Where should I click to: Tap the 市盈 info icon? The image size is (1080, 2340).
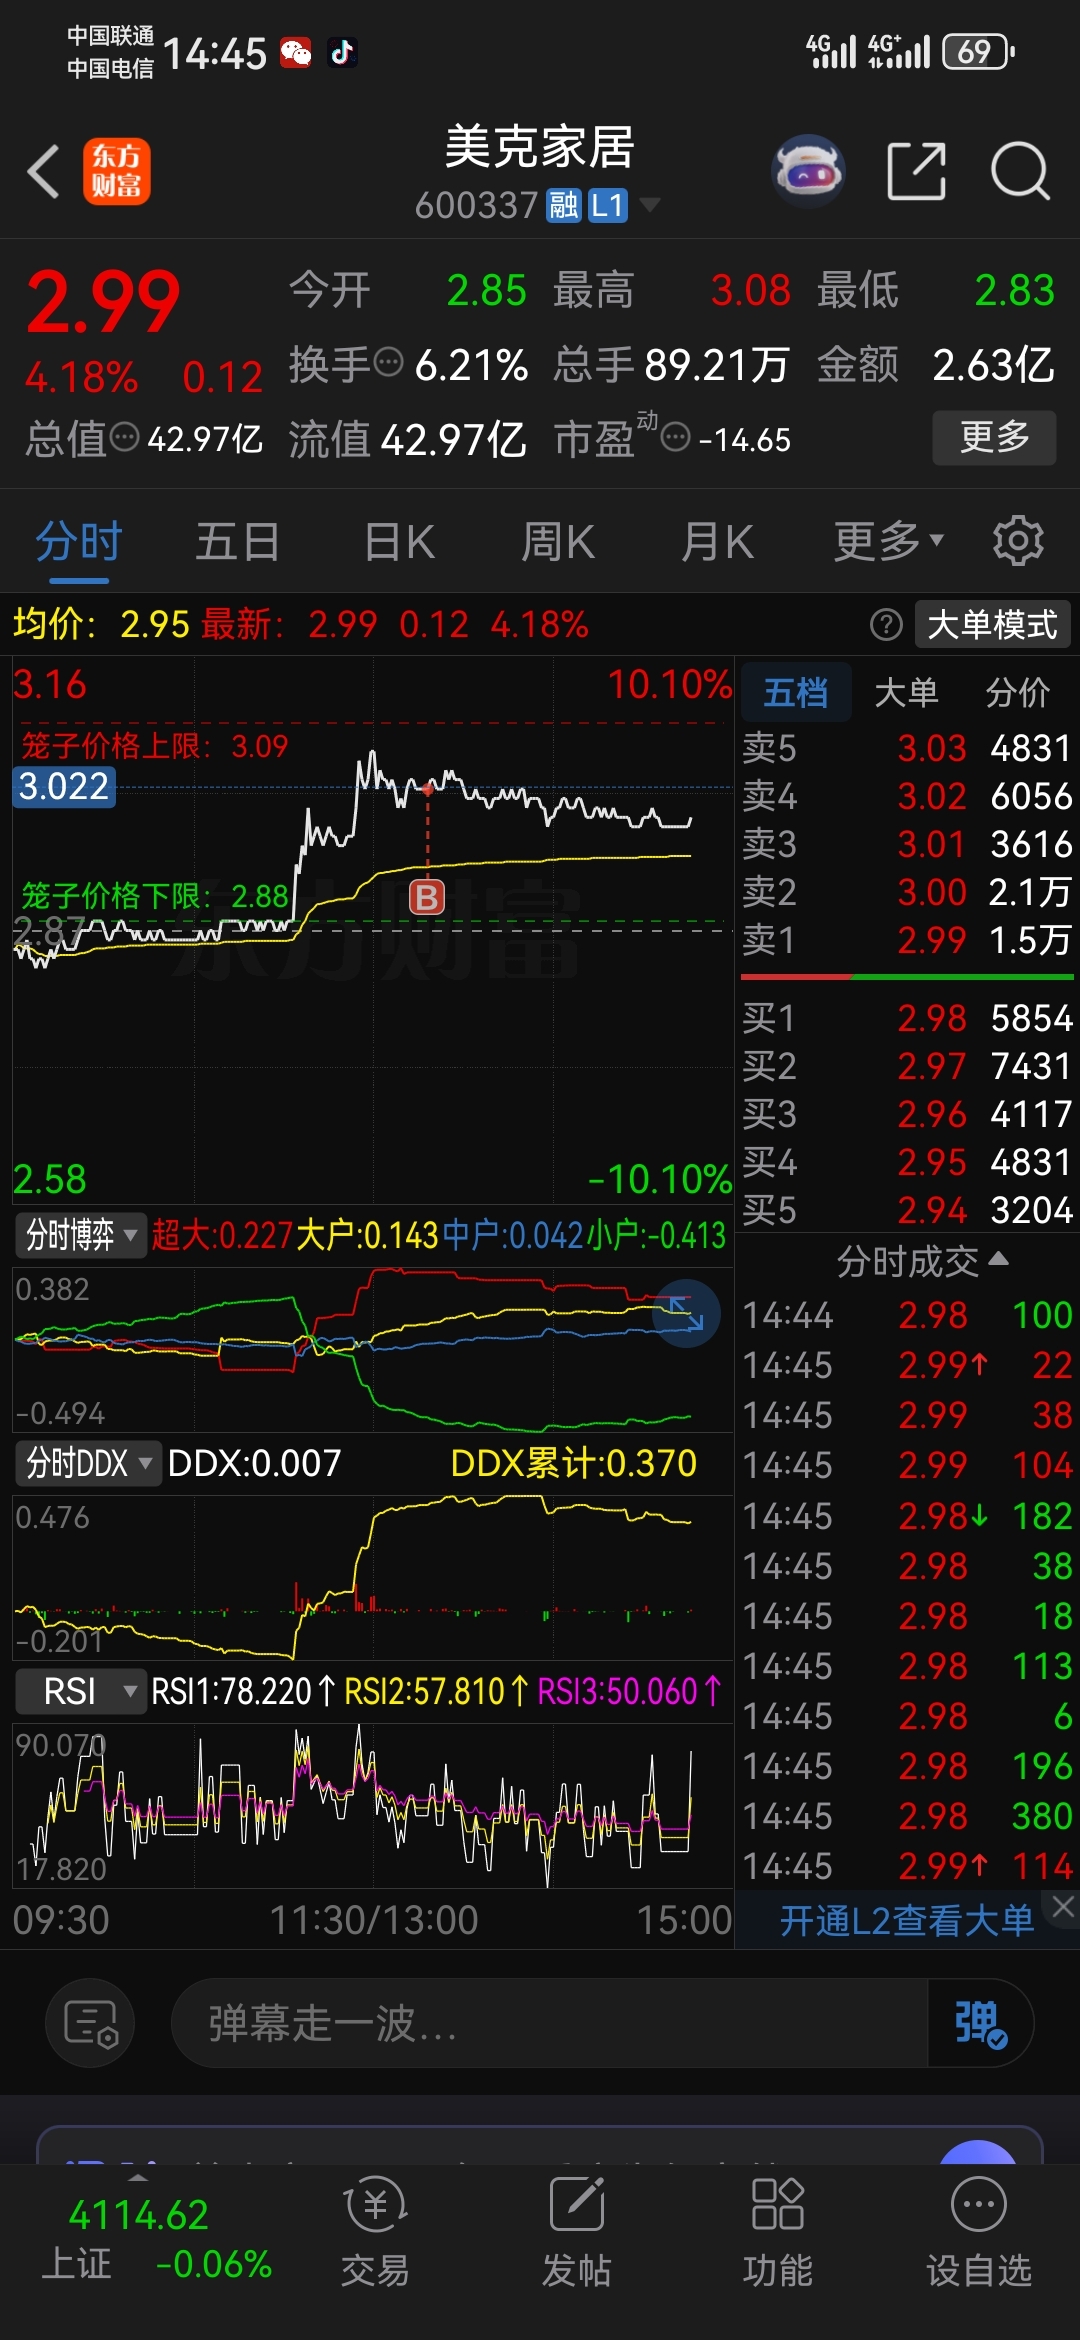(676, 437)
